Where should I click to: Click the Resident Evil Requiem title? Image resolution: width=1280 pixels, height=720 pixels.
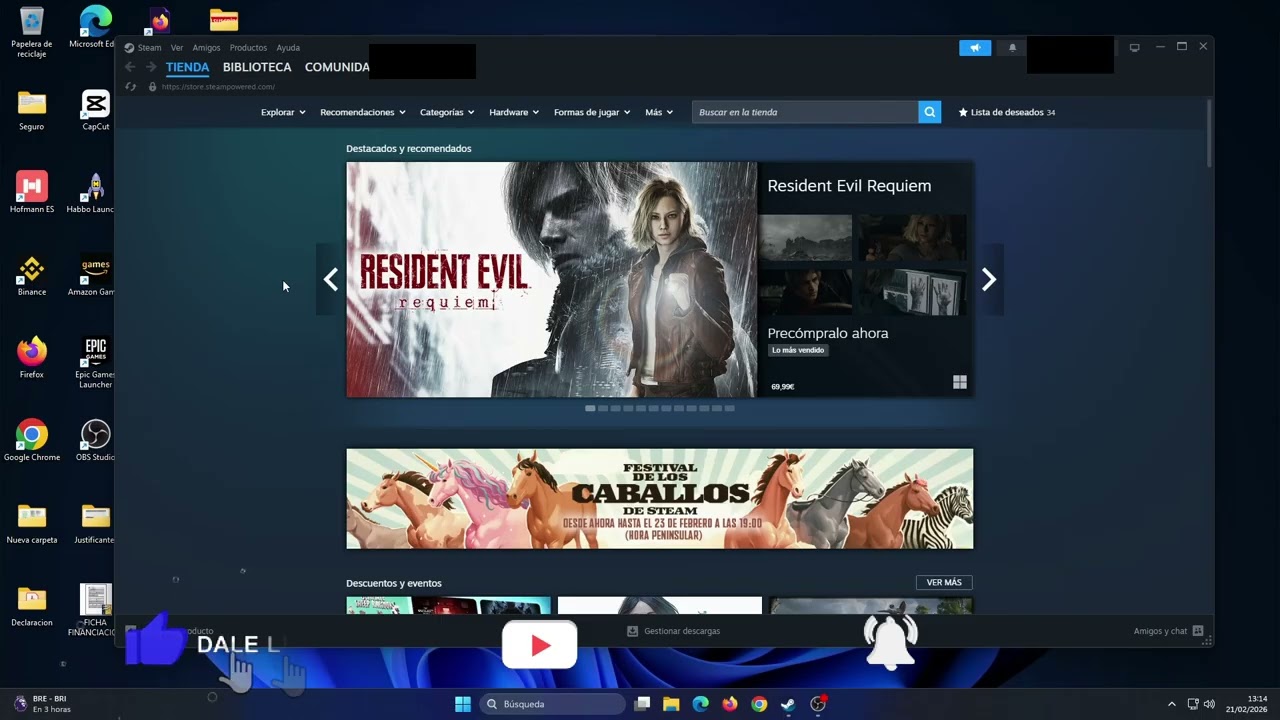coord(849,186)
